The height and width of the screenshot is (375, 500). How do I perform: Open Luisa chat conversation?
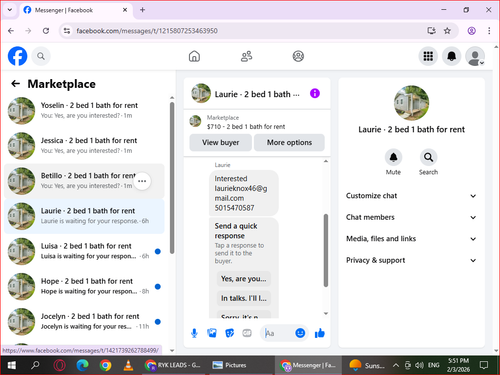(84, 251)
